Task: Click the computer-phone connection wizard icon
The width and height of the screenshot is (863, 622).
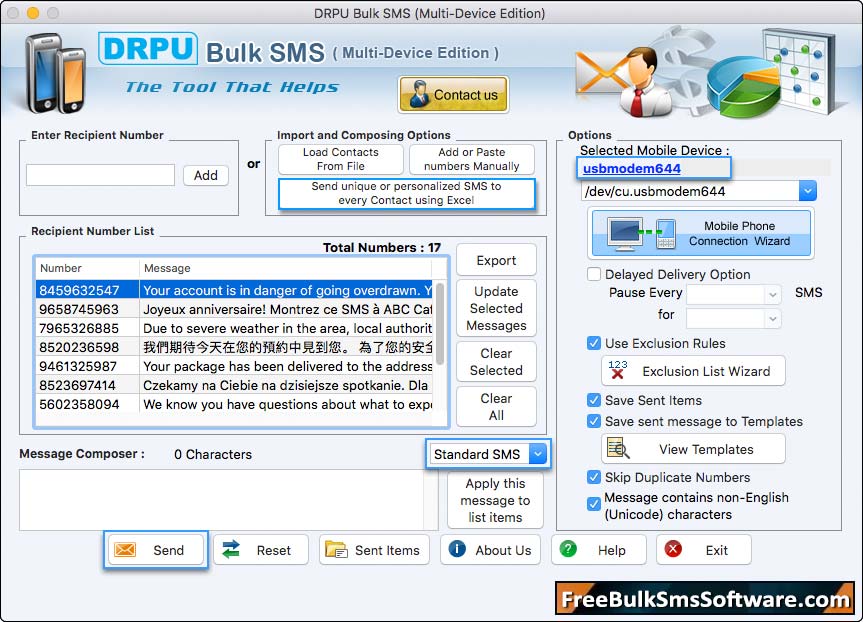Action: click(x=641, y=233)
